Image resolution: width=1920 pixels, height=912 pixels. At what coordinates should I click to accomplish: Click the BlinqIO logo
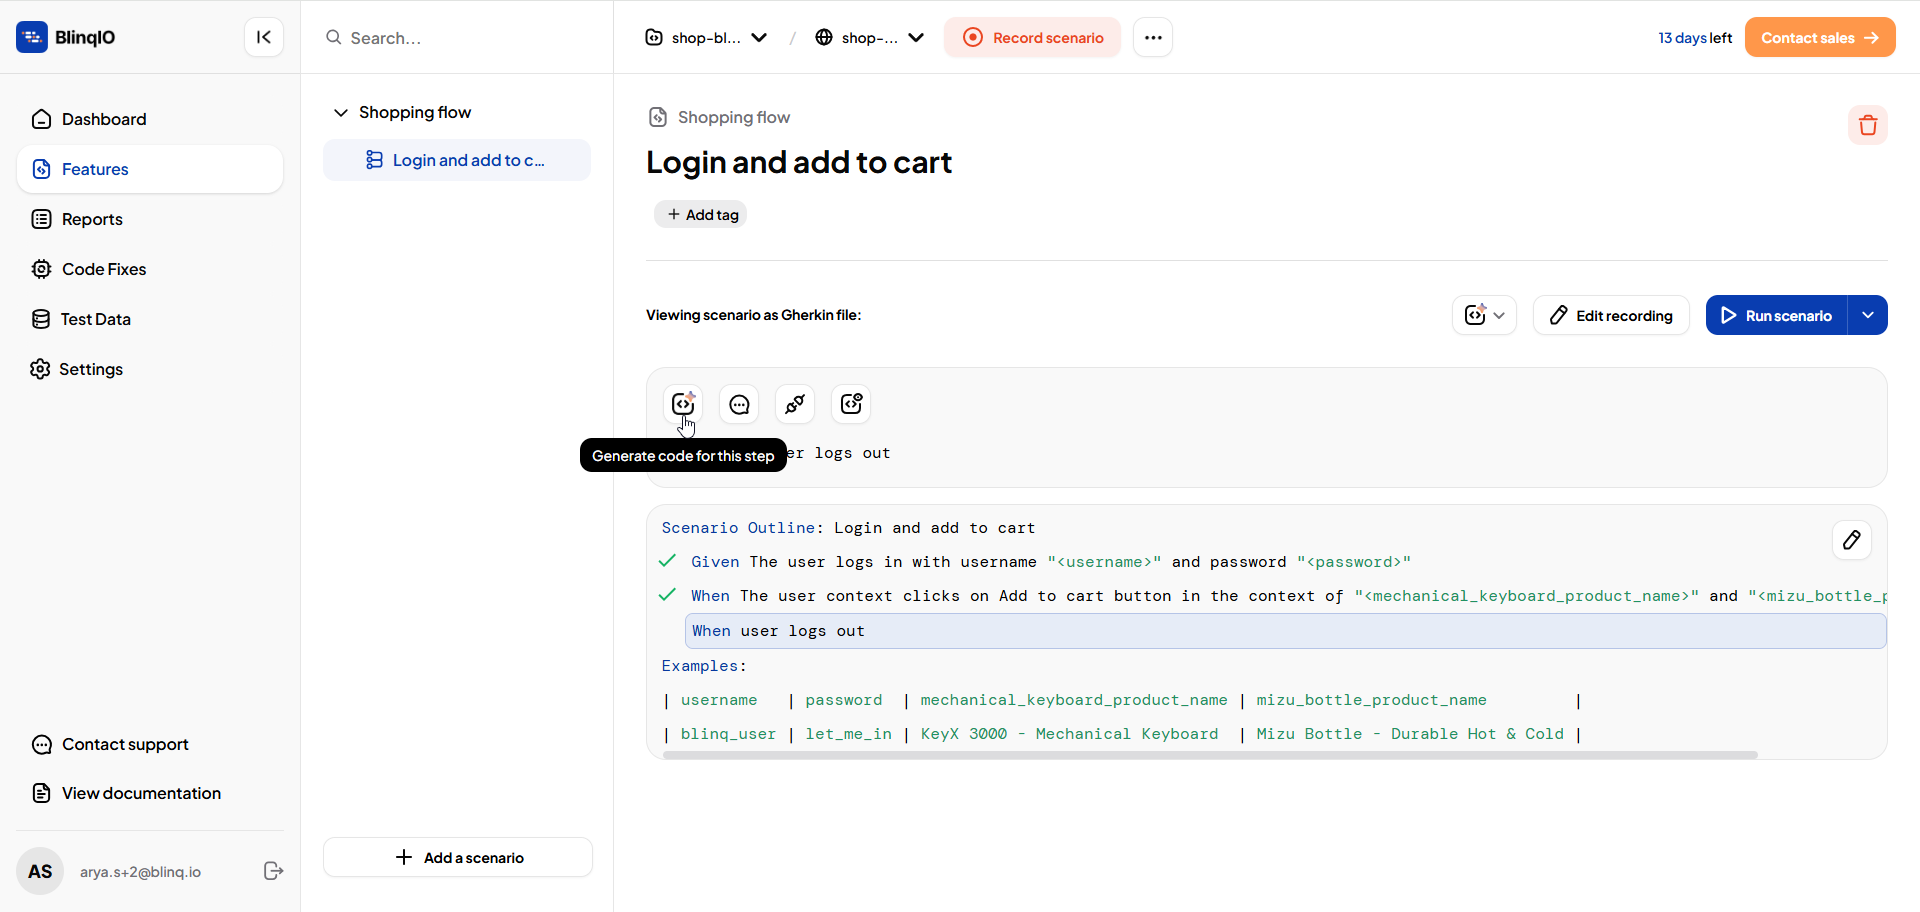pyautogui.click(x=66, y=37)
